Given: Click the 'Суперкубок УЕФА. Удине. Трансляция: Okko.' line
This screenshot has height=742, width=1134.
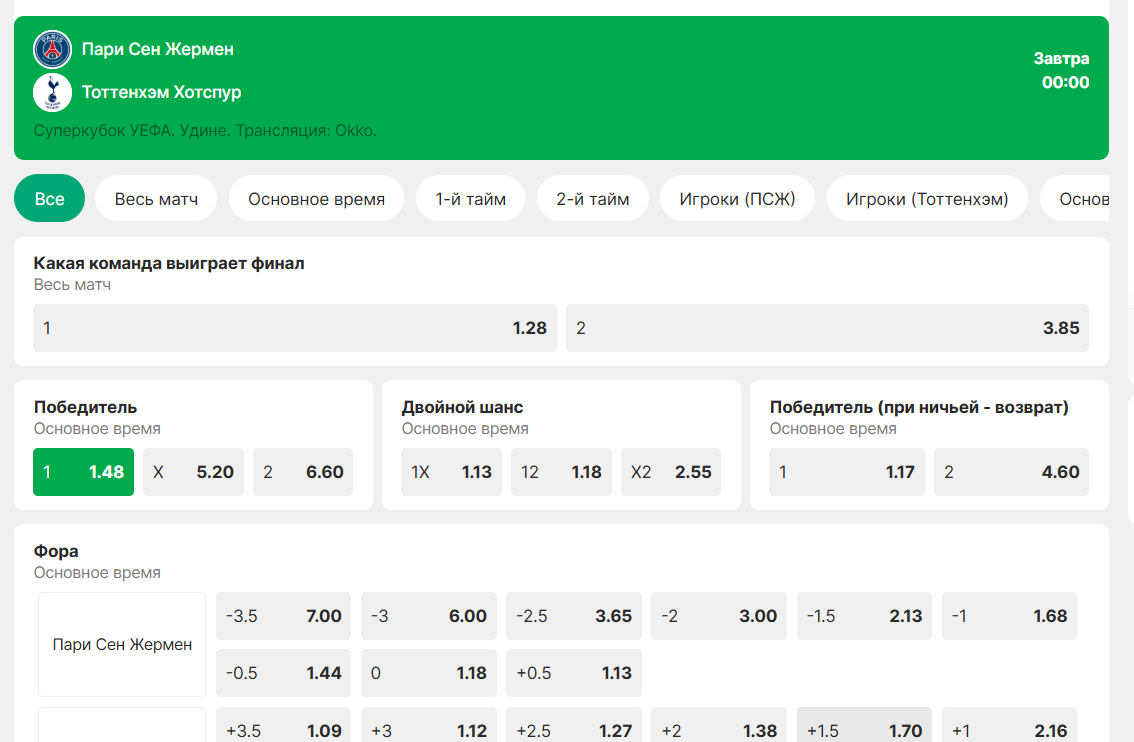Looking at the screenshot, I should pyautogui.click(x=205, y=131).
